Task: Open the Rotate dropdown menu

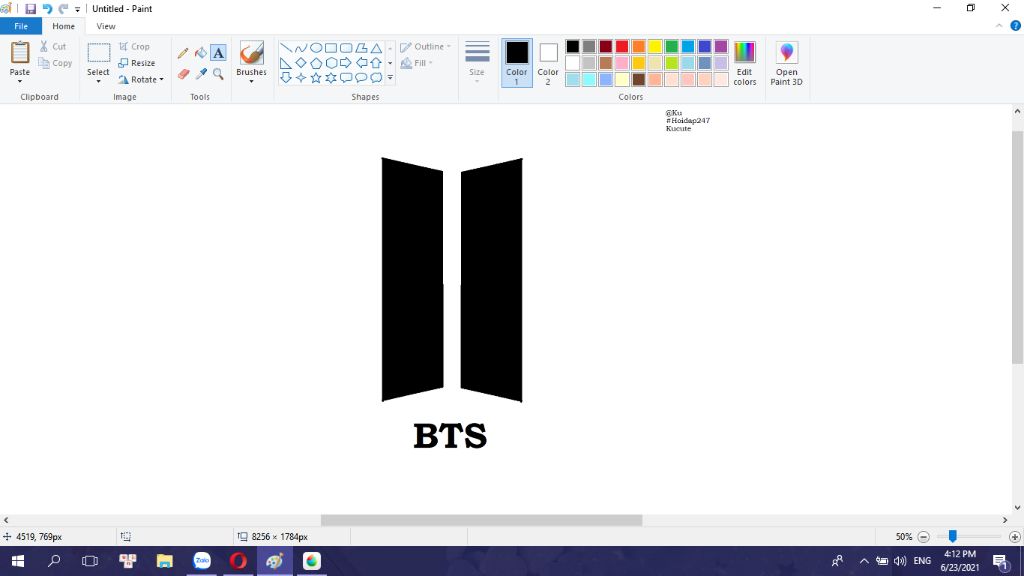Action: (140, 80)
